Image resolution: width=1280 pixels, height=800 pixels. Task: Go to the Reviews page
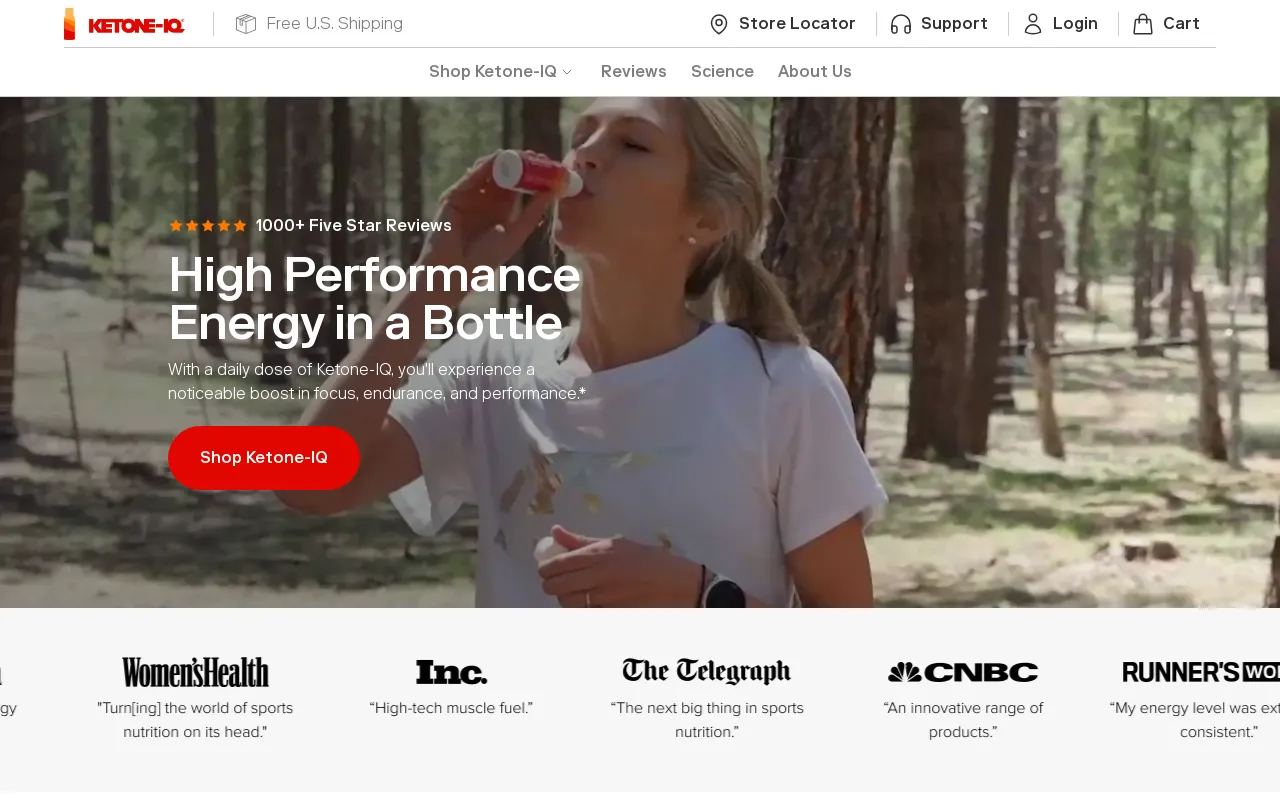click(x=634, y=72)
